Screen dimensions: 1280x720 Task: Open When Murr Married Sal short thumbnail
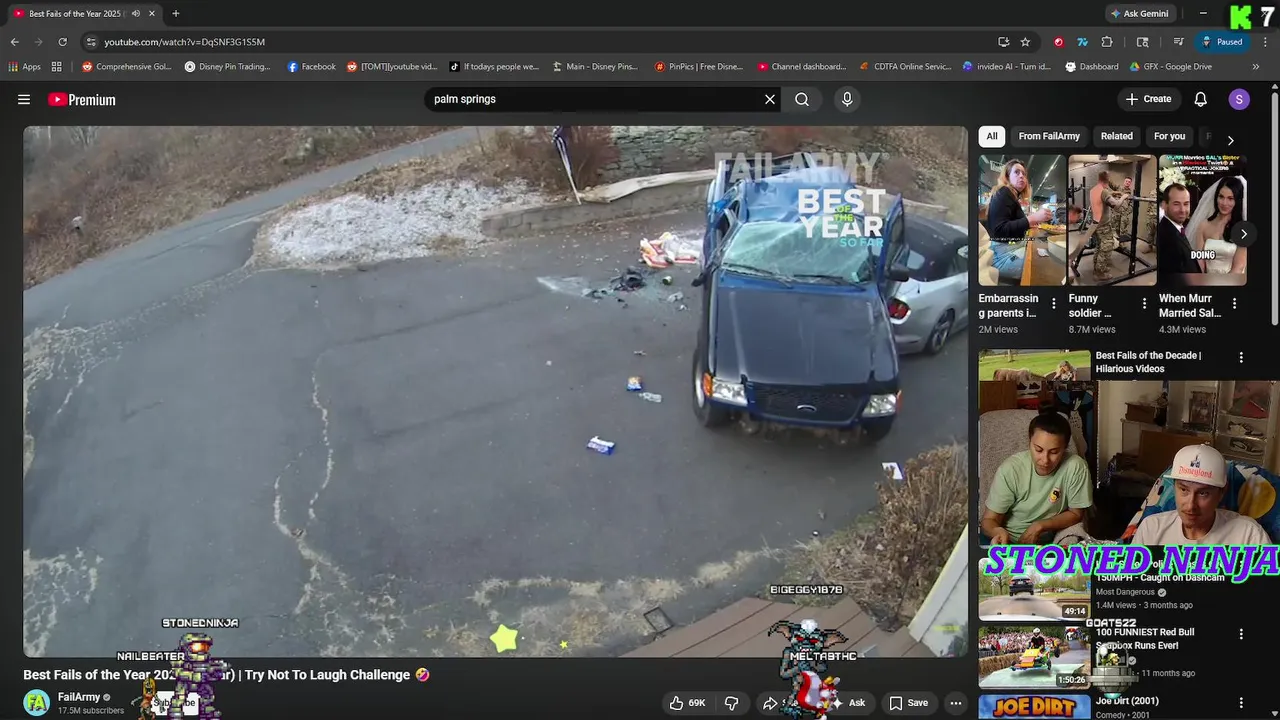(1204, 220)
